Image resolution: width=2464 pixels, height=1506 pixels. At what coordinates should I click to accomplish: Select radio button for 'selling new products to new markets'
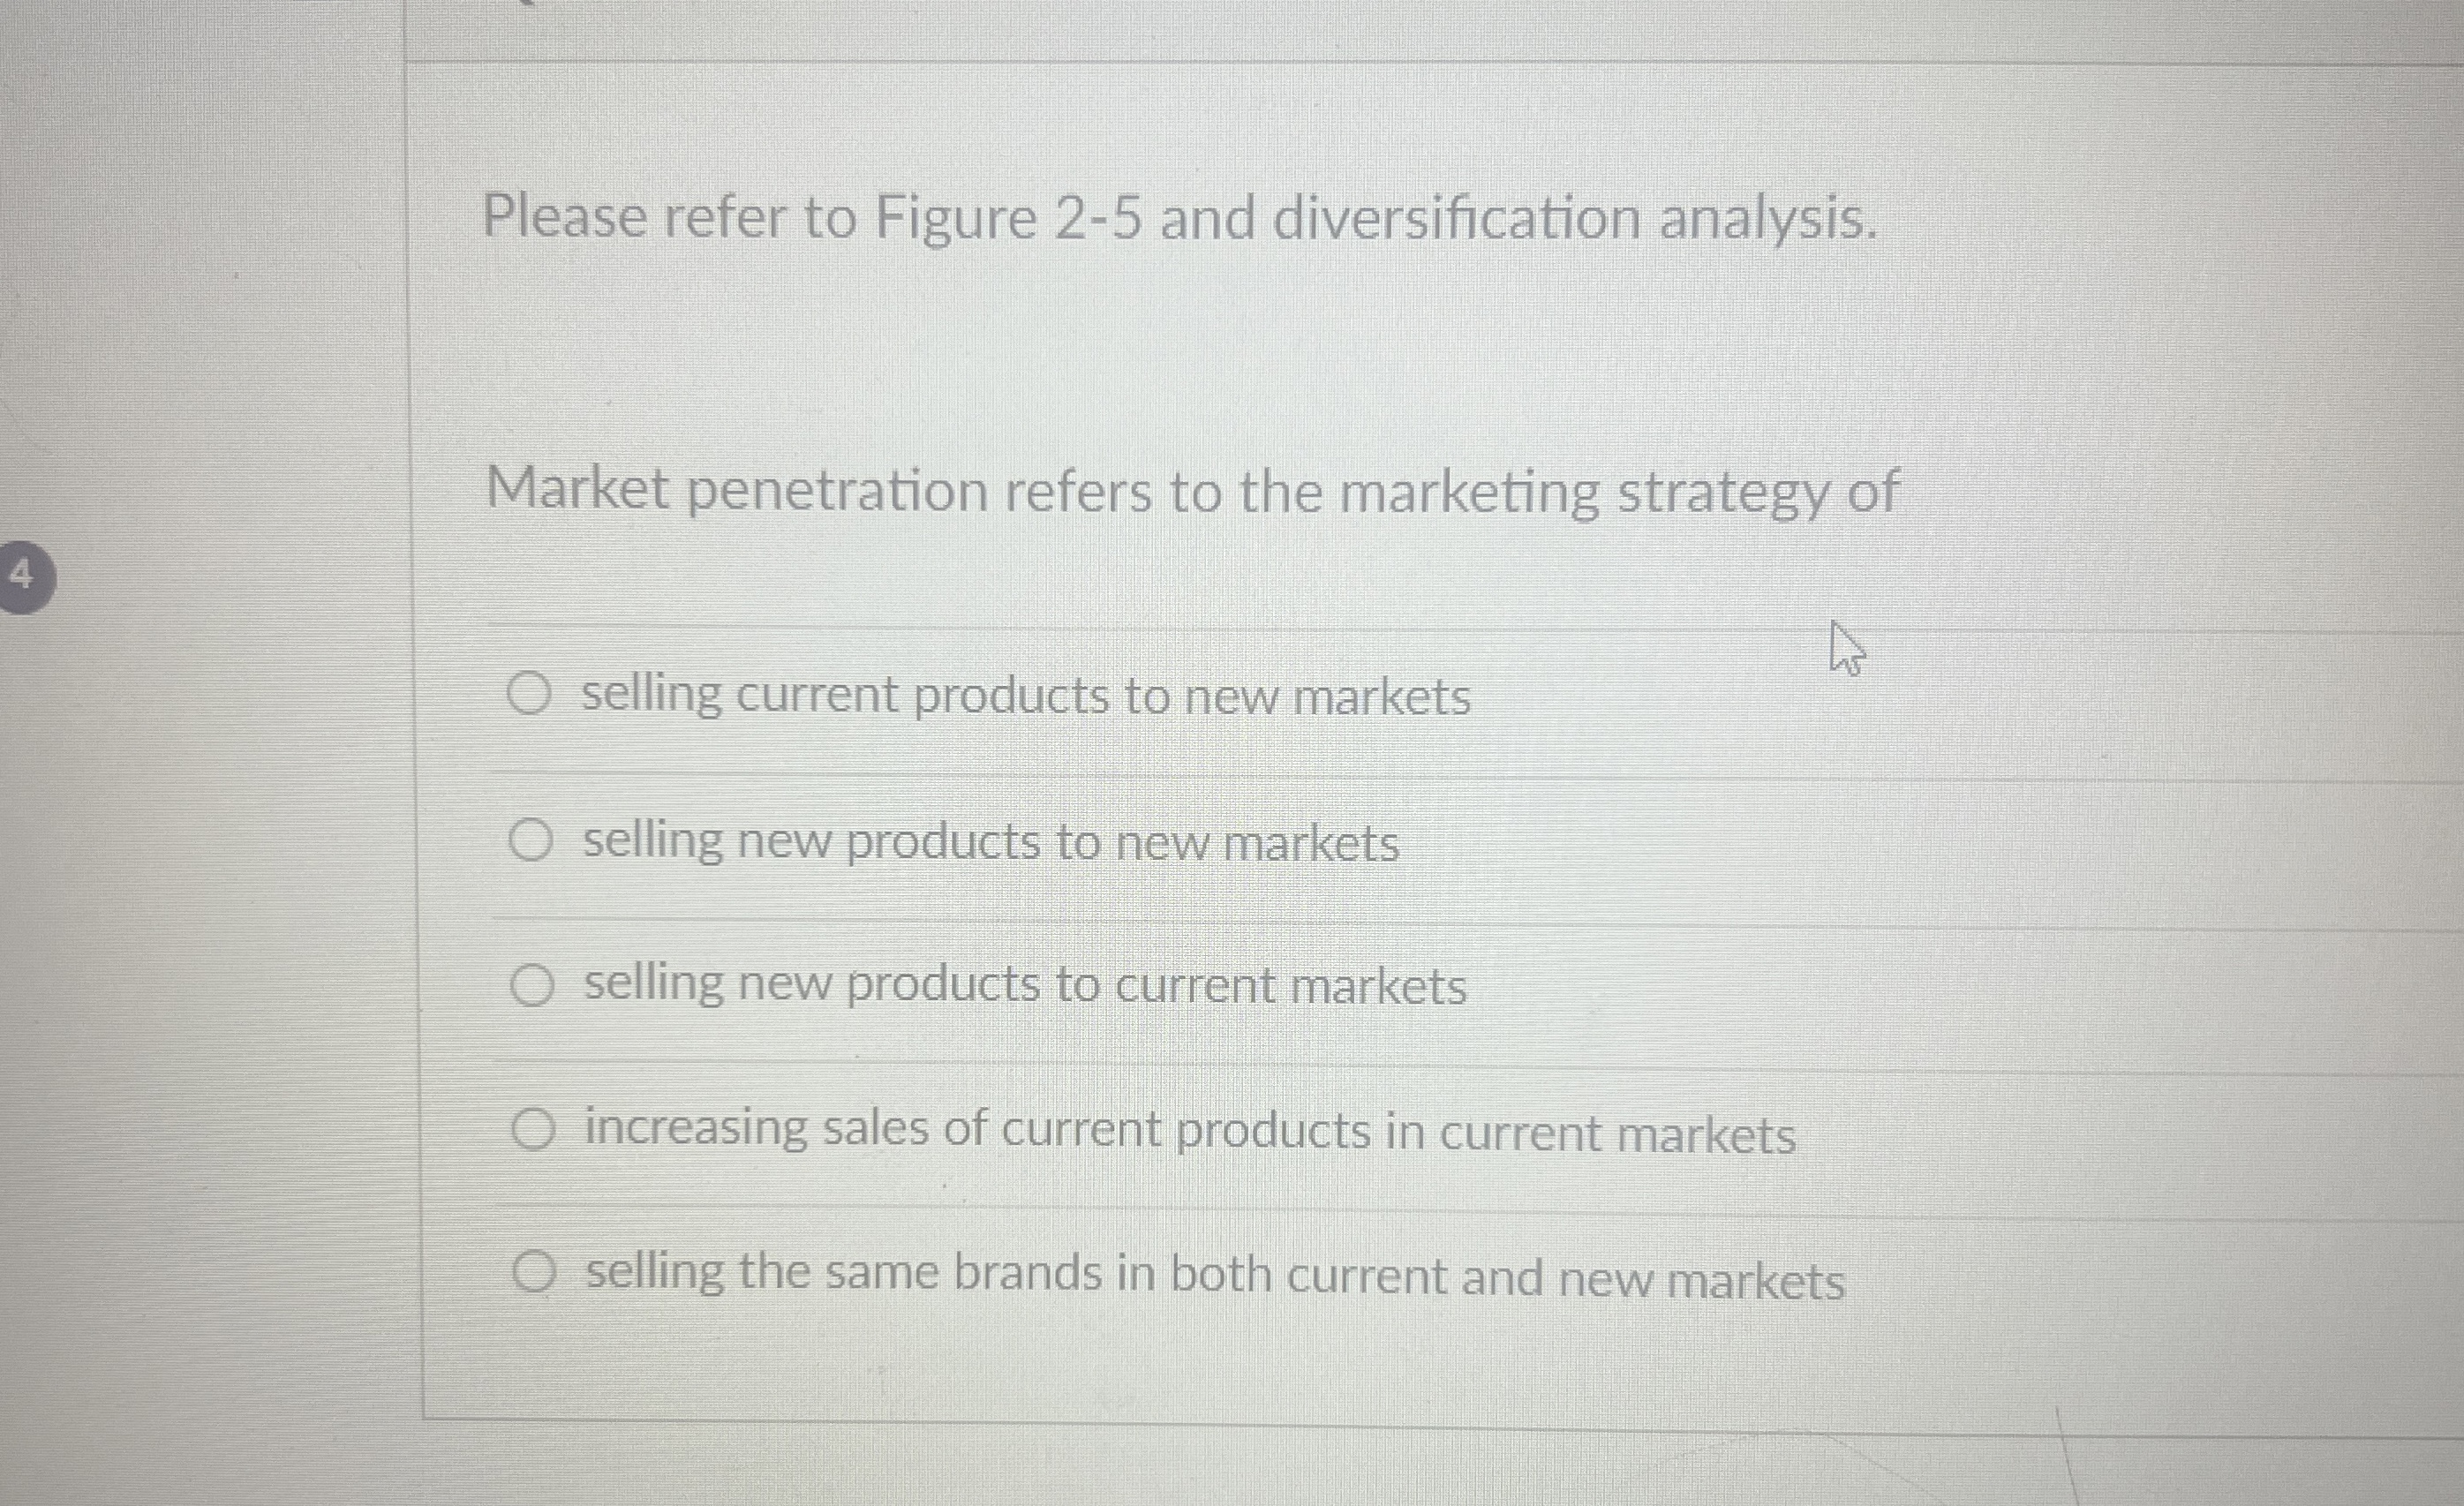533,841
